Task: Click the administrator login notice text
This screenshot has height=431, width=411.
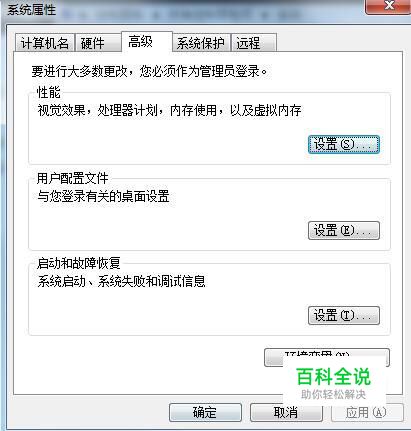Action: [150, 71]
